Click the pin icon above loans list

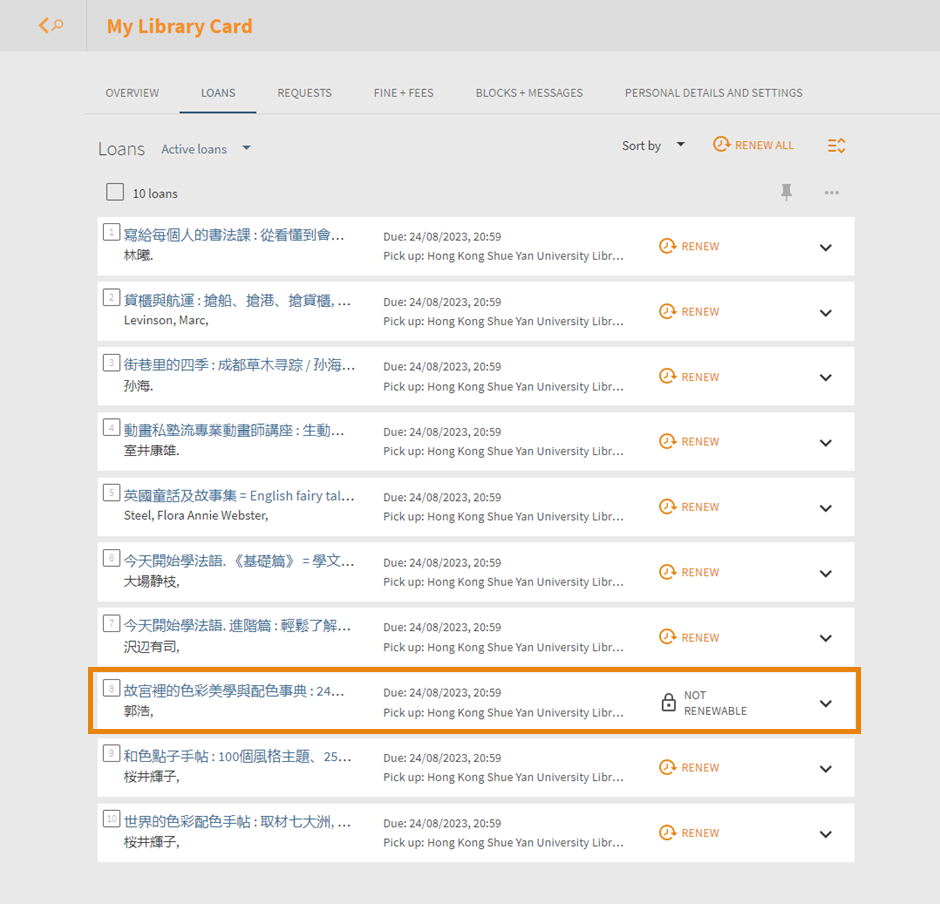click(787, 193)
